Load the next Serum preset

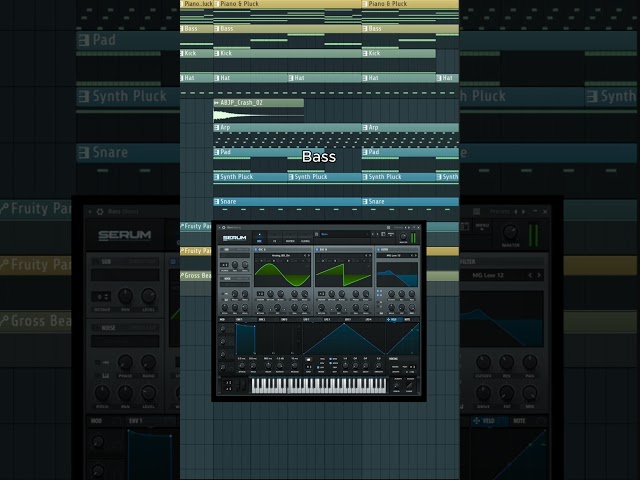tap(378, 234)
